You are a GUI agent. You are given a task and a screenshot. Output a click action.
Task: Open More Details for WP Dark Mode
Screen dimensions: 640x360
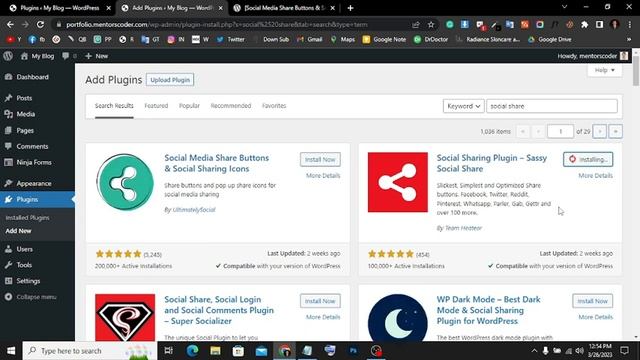click(x=596, y=317)
